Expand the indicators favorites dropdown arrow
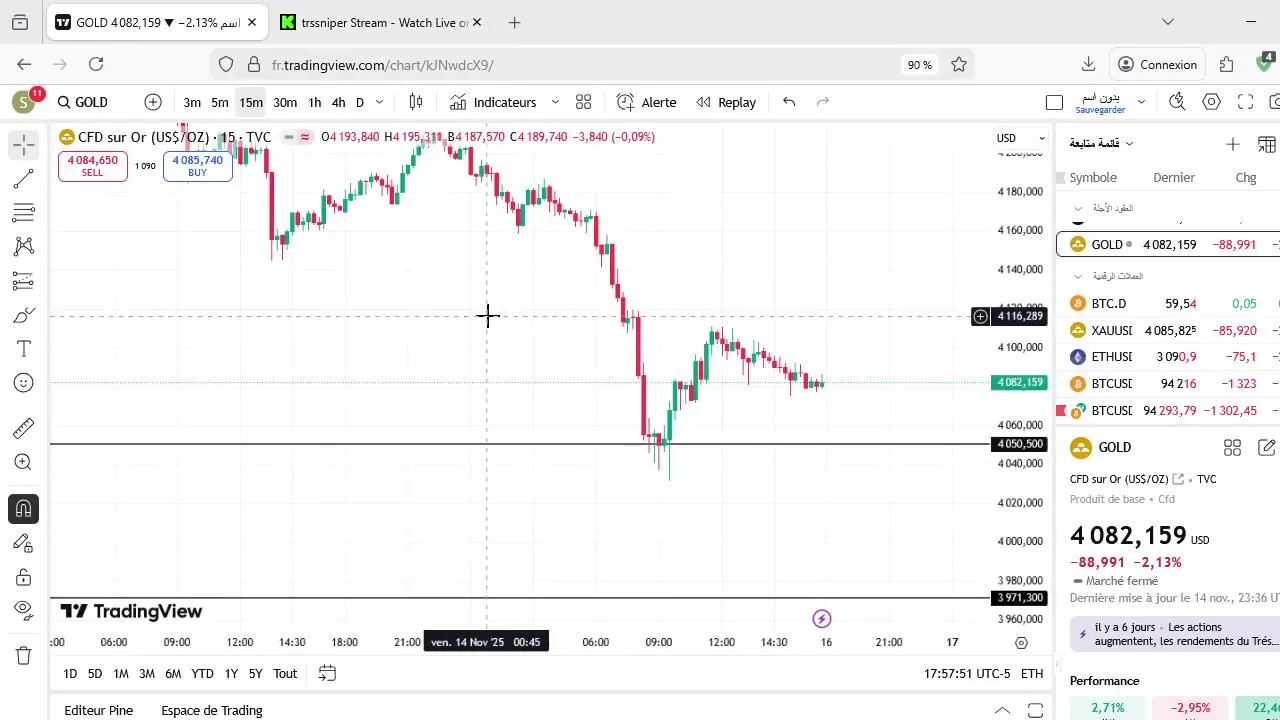Viewport: 1280px width, 720px height. (555, 102)
